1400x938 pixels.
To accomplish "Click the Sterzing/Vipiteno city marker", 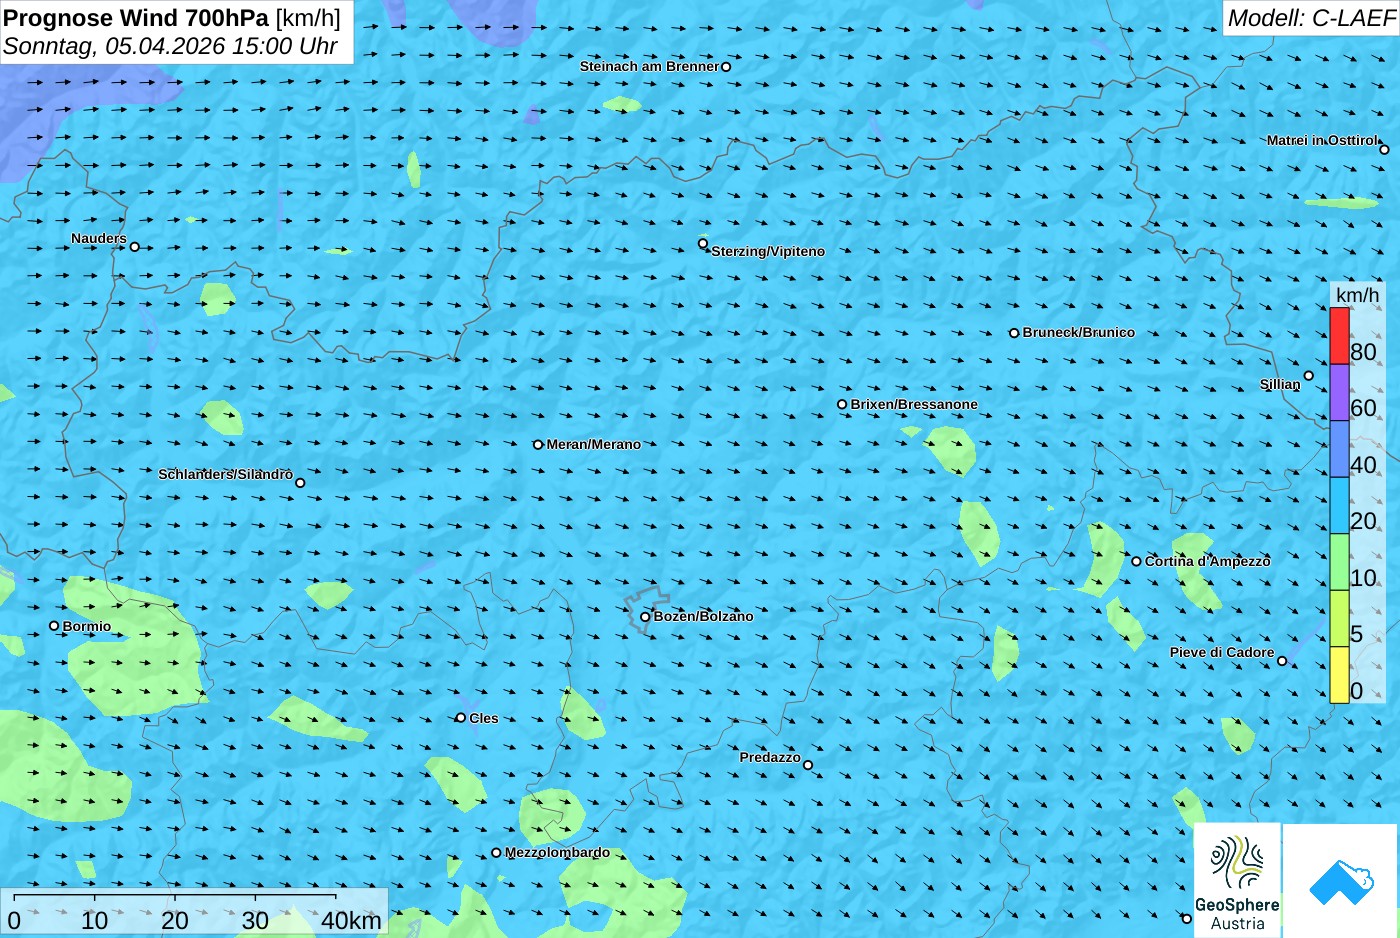I will coord(703,243).
